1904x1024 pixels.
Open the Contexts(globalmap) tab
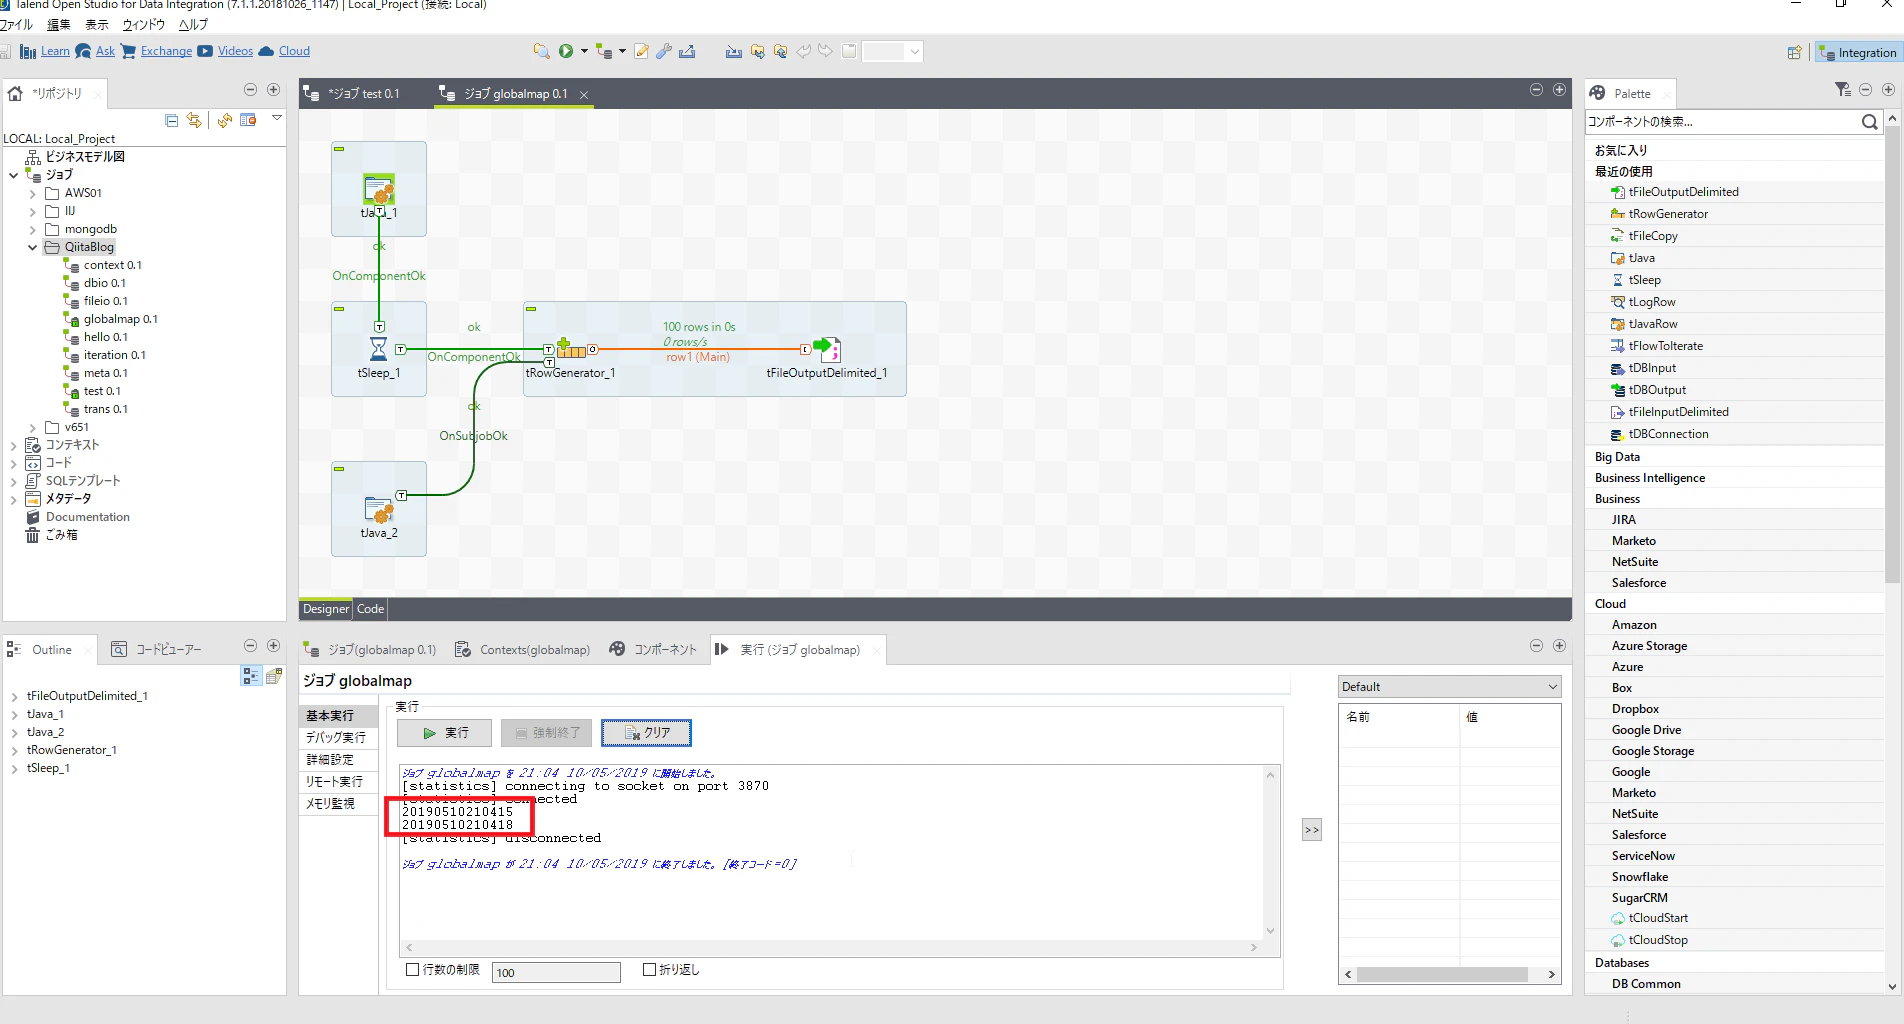point(522,650)
